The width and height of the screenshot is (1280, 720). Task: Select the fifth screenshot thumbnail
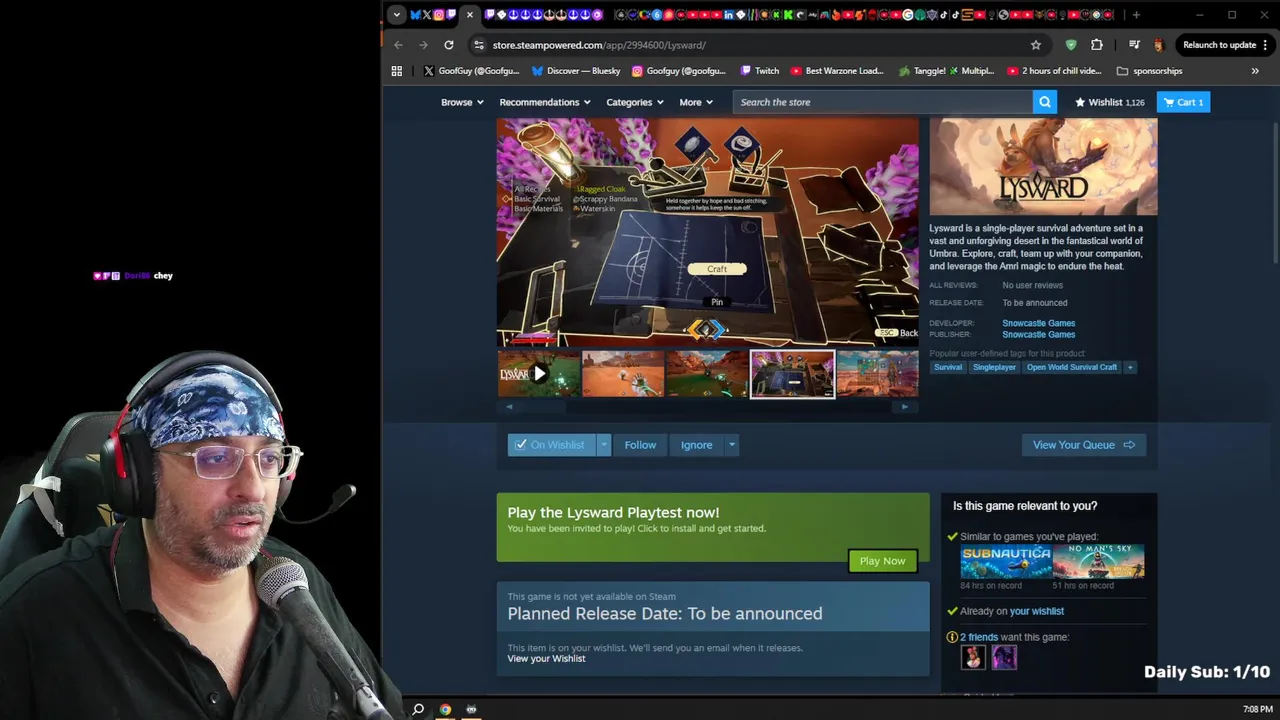click(877, 373)
